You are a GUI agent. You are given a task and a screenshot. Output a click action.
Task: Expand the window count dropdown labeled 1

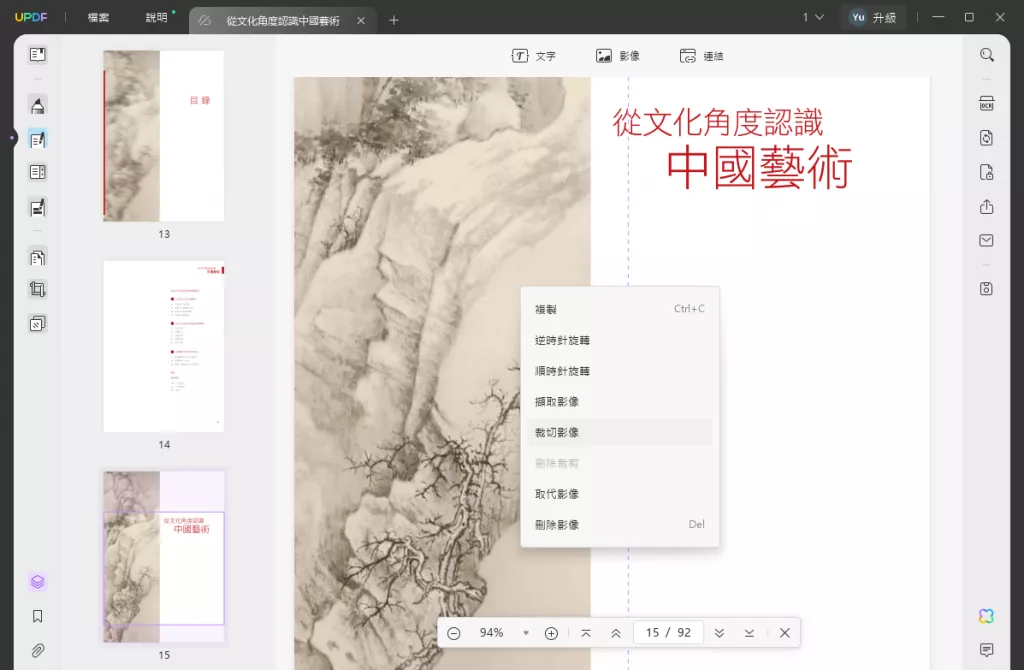pos(813,18)
